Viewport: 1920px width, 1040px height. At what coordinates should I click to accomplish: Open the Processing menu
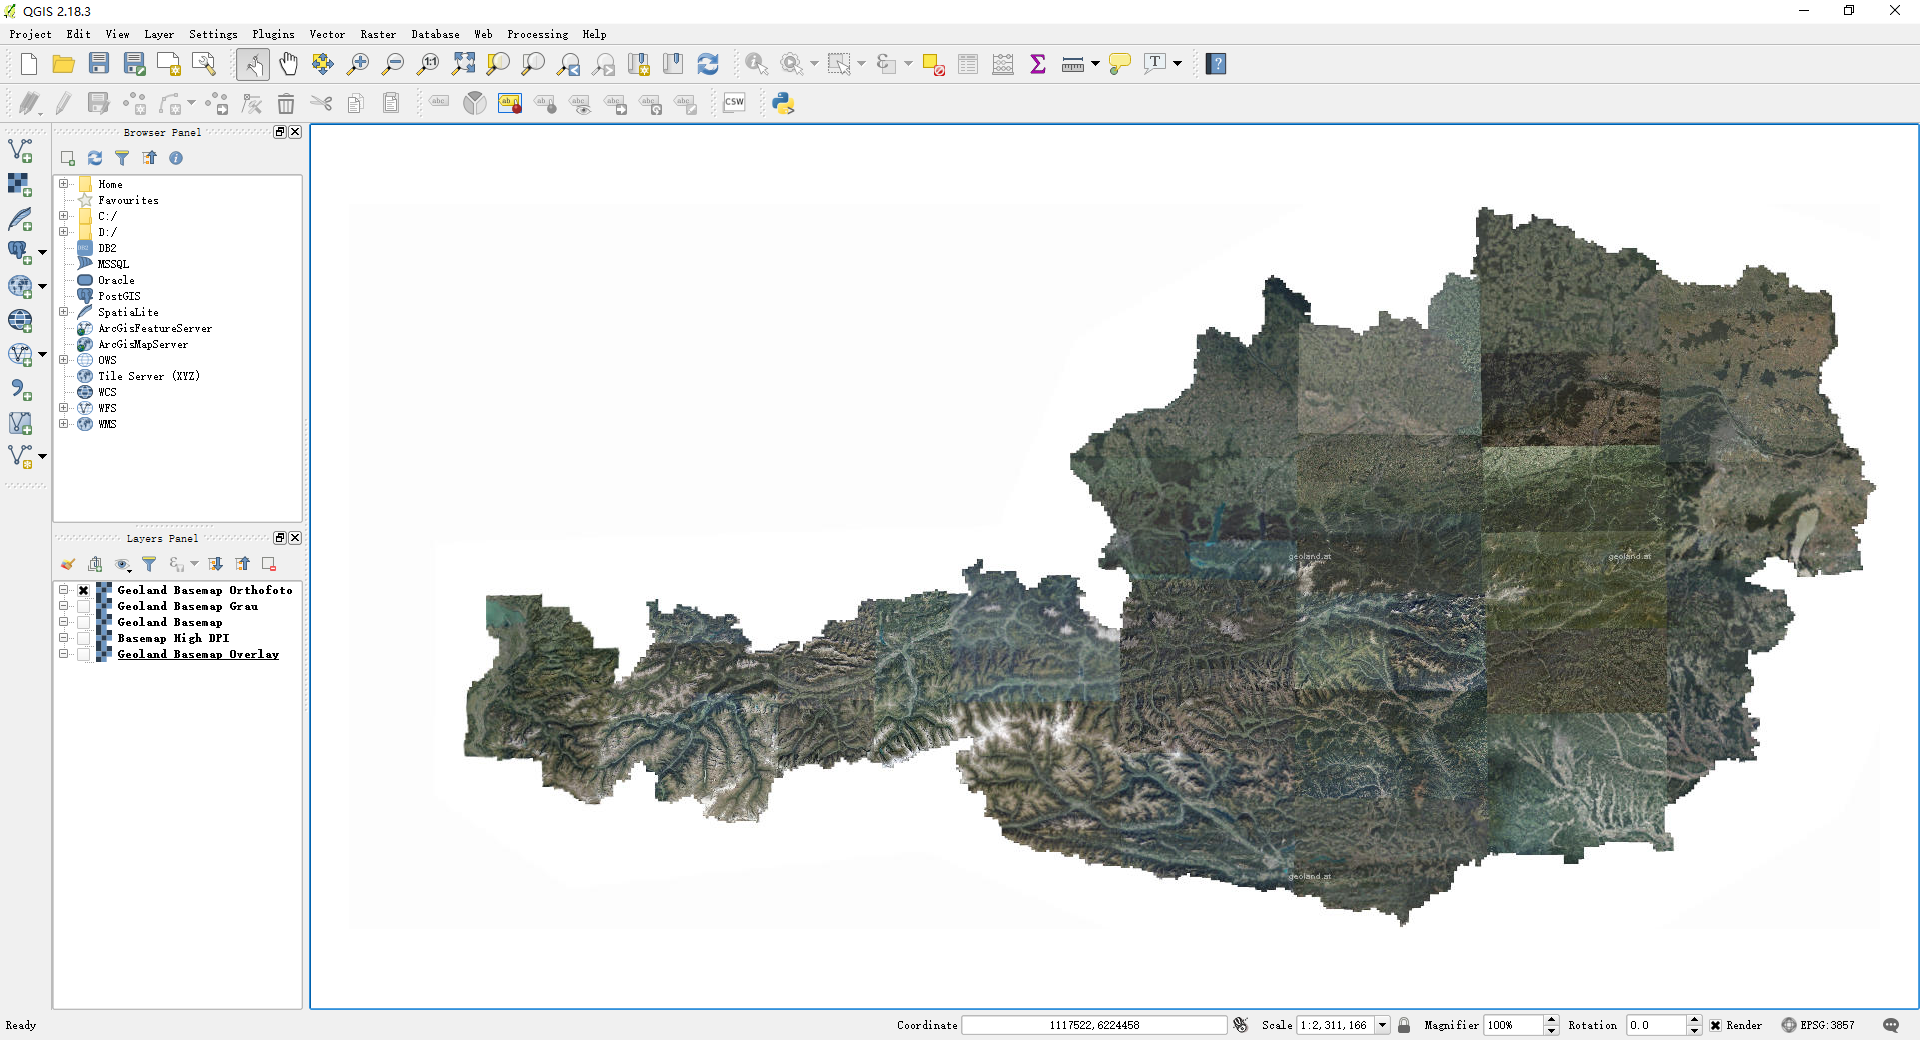pos(537,34)
